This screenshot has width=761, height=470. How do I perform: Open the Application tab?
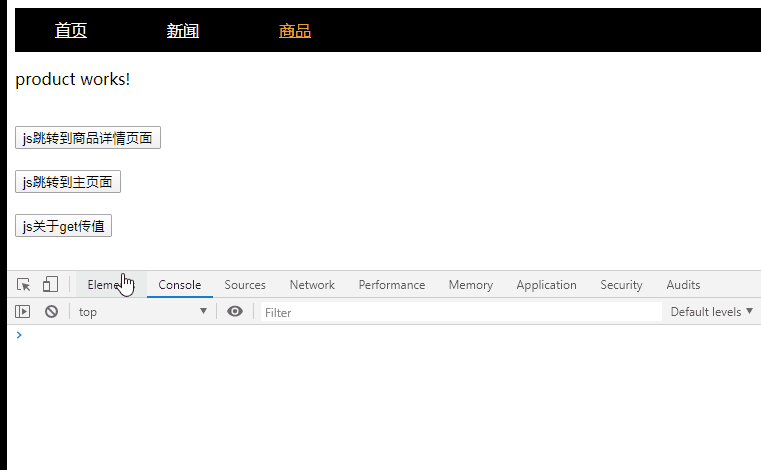click(x=546, y=285)
